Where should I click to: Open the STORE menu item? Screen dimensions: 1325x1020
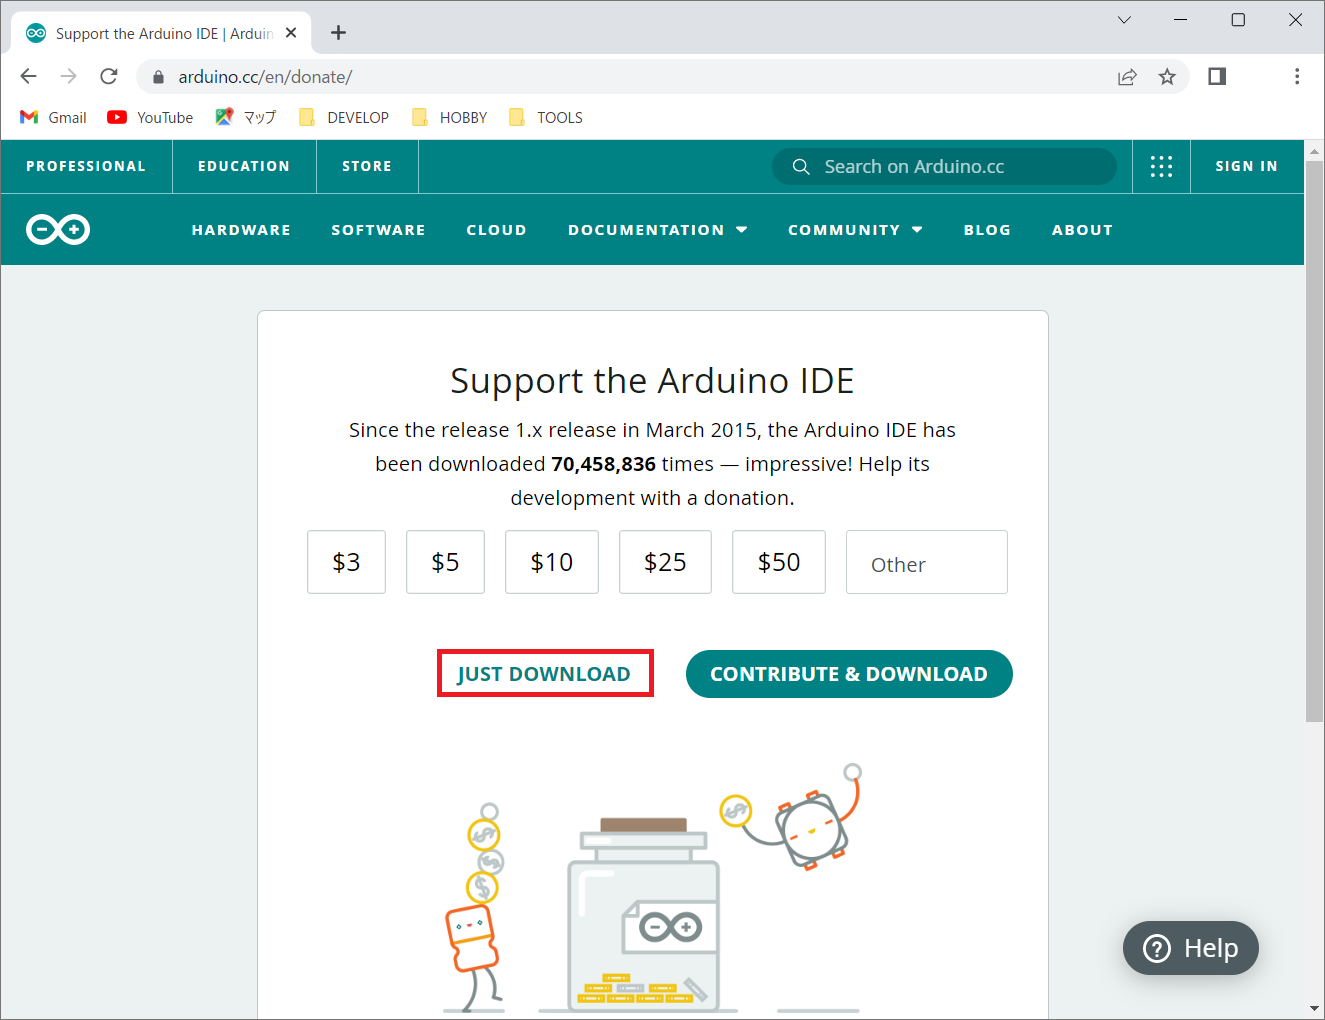[x=366, y=166]
